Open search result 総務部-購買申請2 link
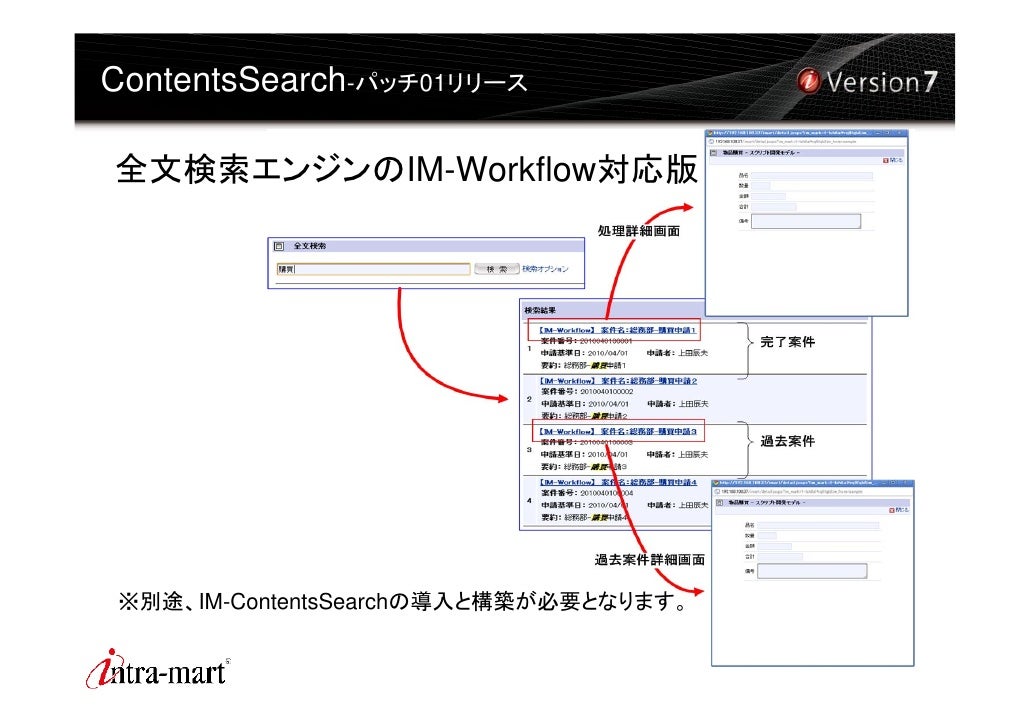 click(617, 380)
